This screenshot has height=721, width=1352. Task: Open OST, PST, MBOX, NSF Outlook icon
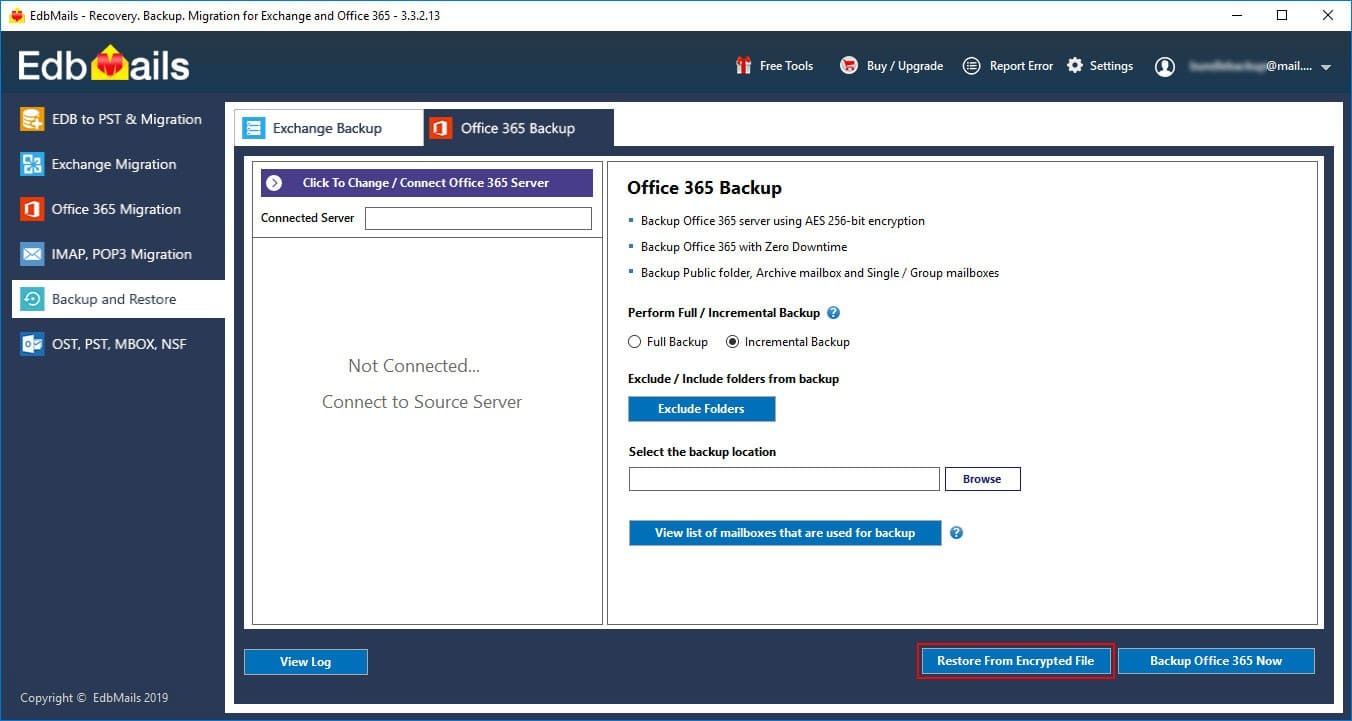coord(33,344)
